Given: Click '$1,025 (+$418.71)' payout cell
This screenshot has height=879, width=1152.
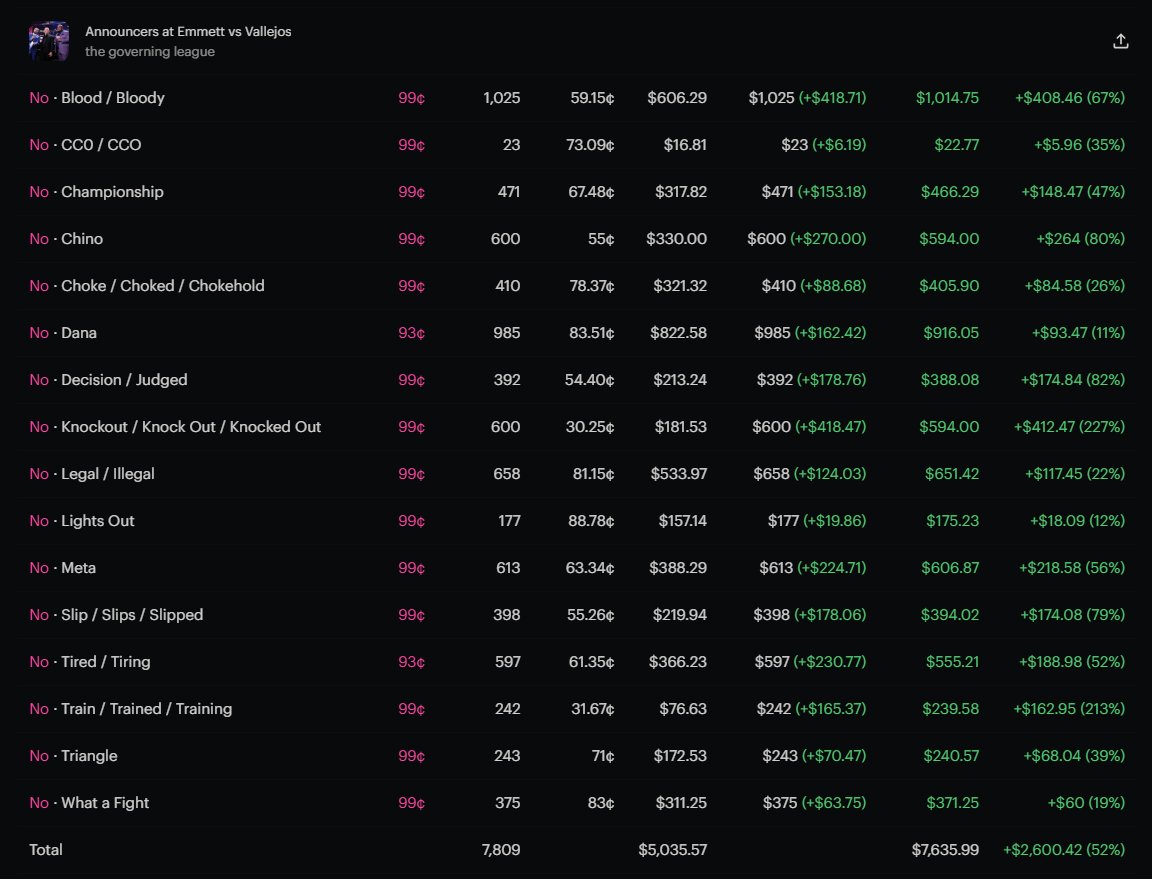Looking at the screenshot, I should 807,98.
